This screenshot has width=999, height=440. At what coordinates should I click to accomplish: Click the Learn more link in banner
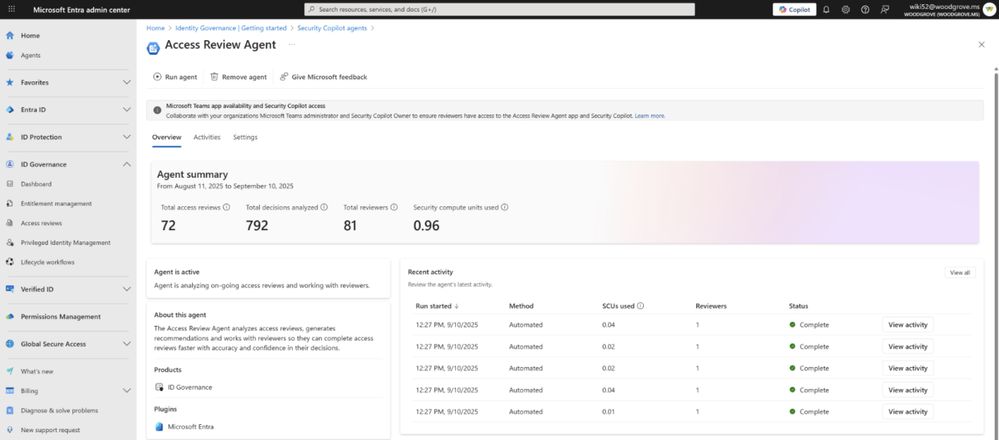650,116
